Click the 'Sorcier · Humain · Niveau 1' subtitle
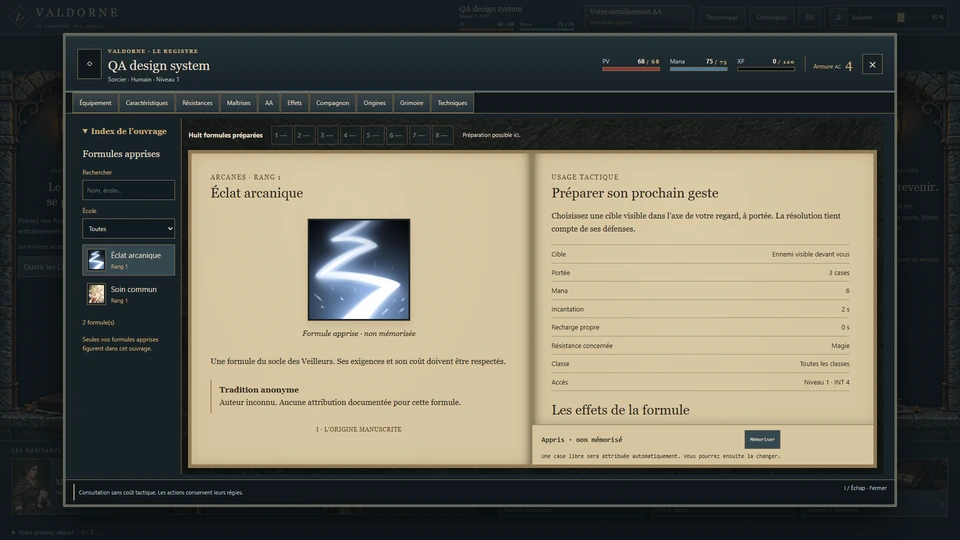The width and height of the screenshot is (960, 540). (x=143, y=80)
